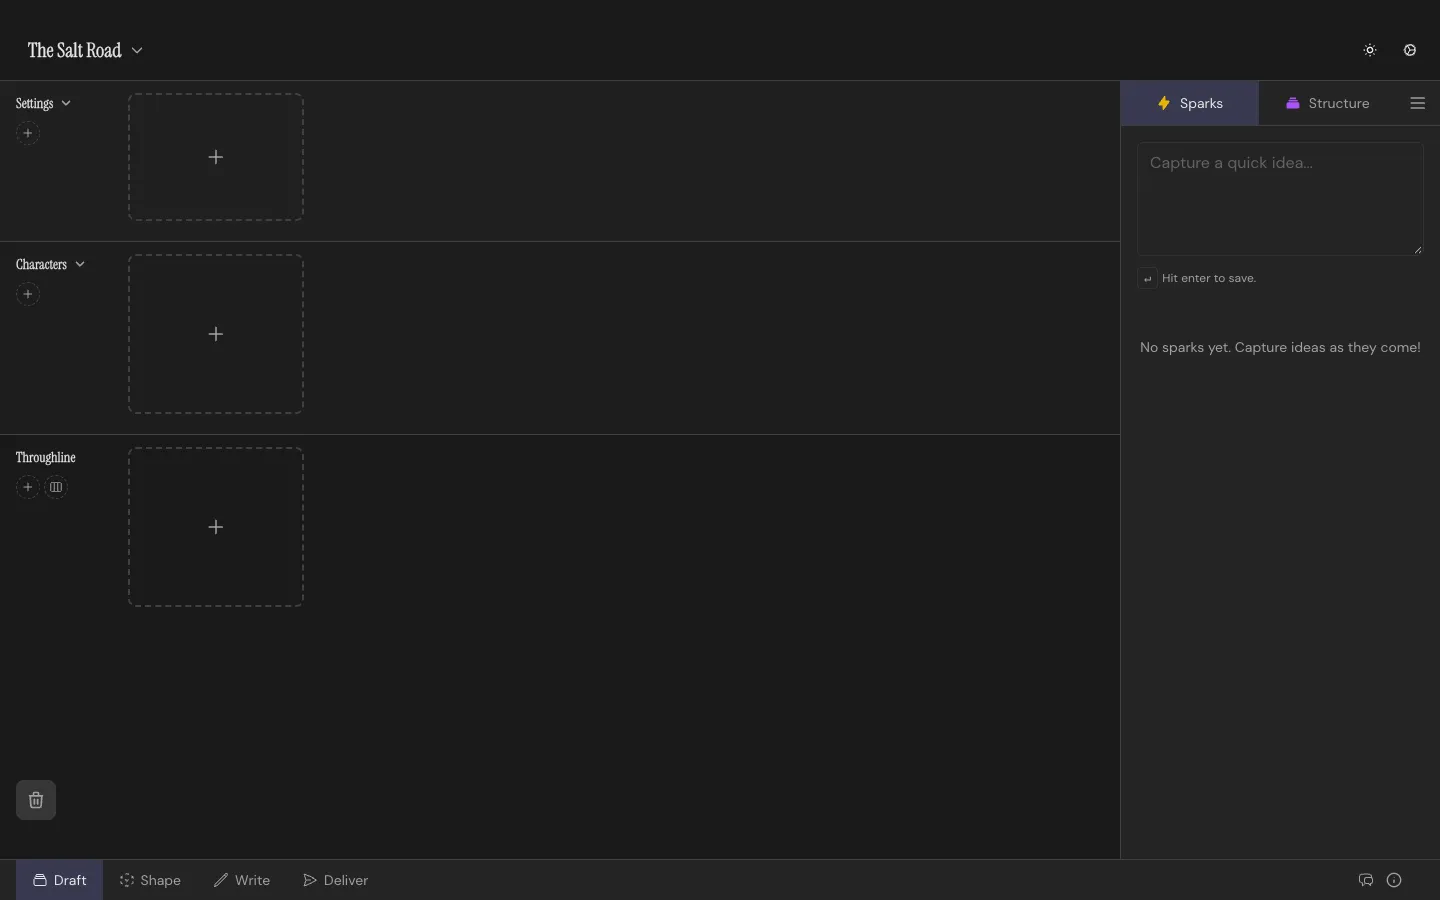The height and width of the screenshot is (900, 1440).
Task: Click the 'No sparks yet' message text
Action: (x=1280, y=347)
